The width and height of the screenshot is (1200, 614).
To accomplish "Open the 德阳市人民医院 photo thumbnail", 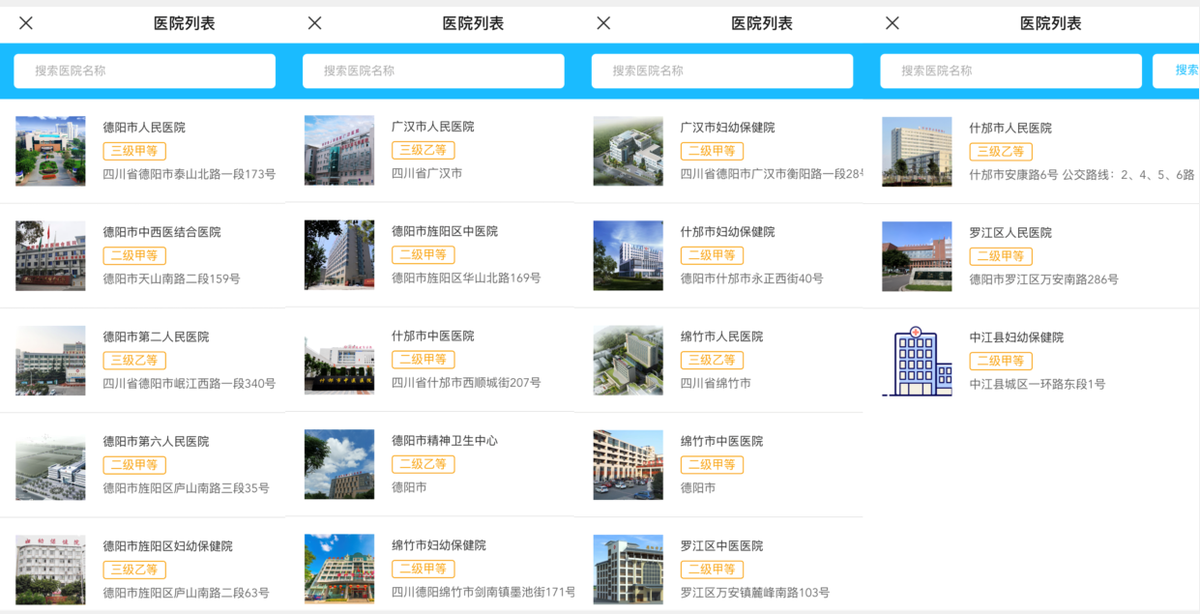I will point(50,151).
